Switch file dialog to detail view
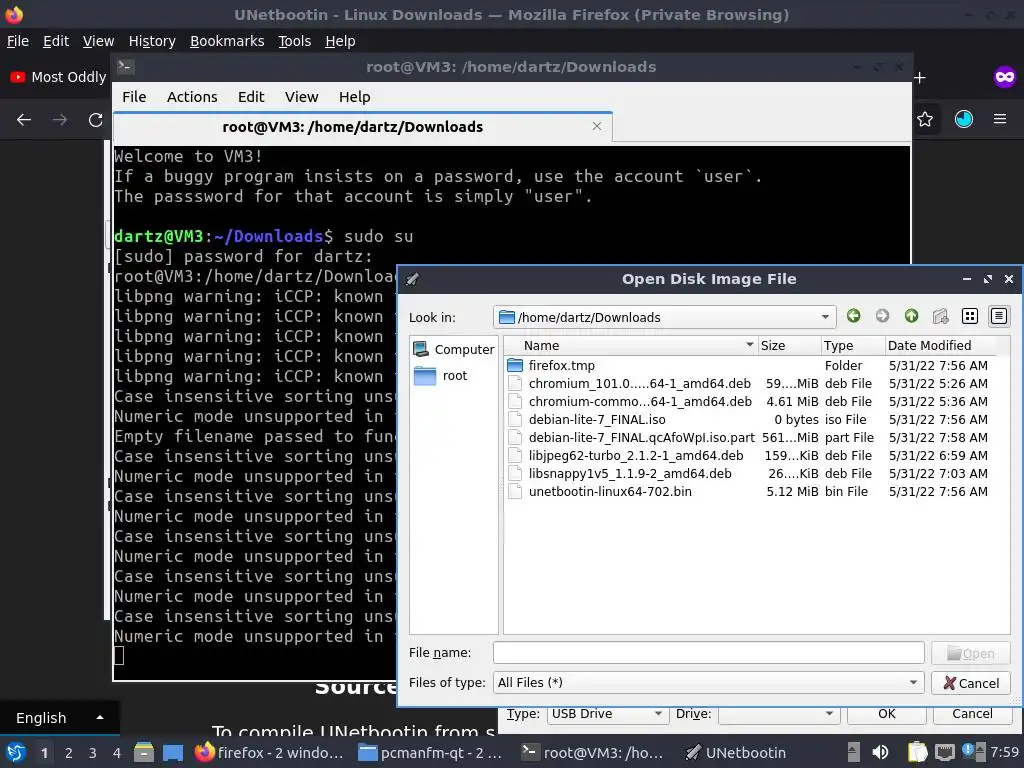The width and height of the screenshot is (1024, 768). pyautogui.click(x=999, y=317)
